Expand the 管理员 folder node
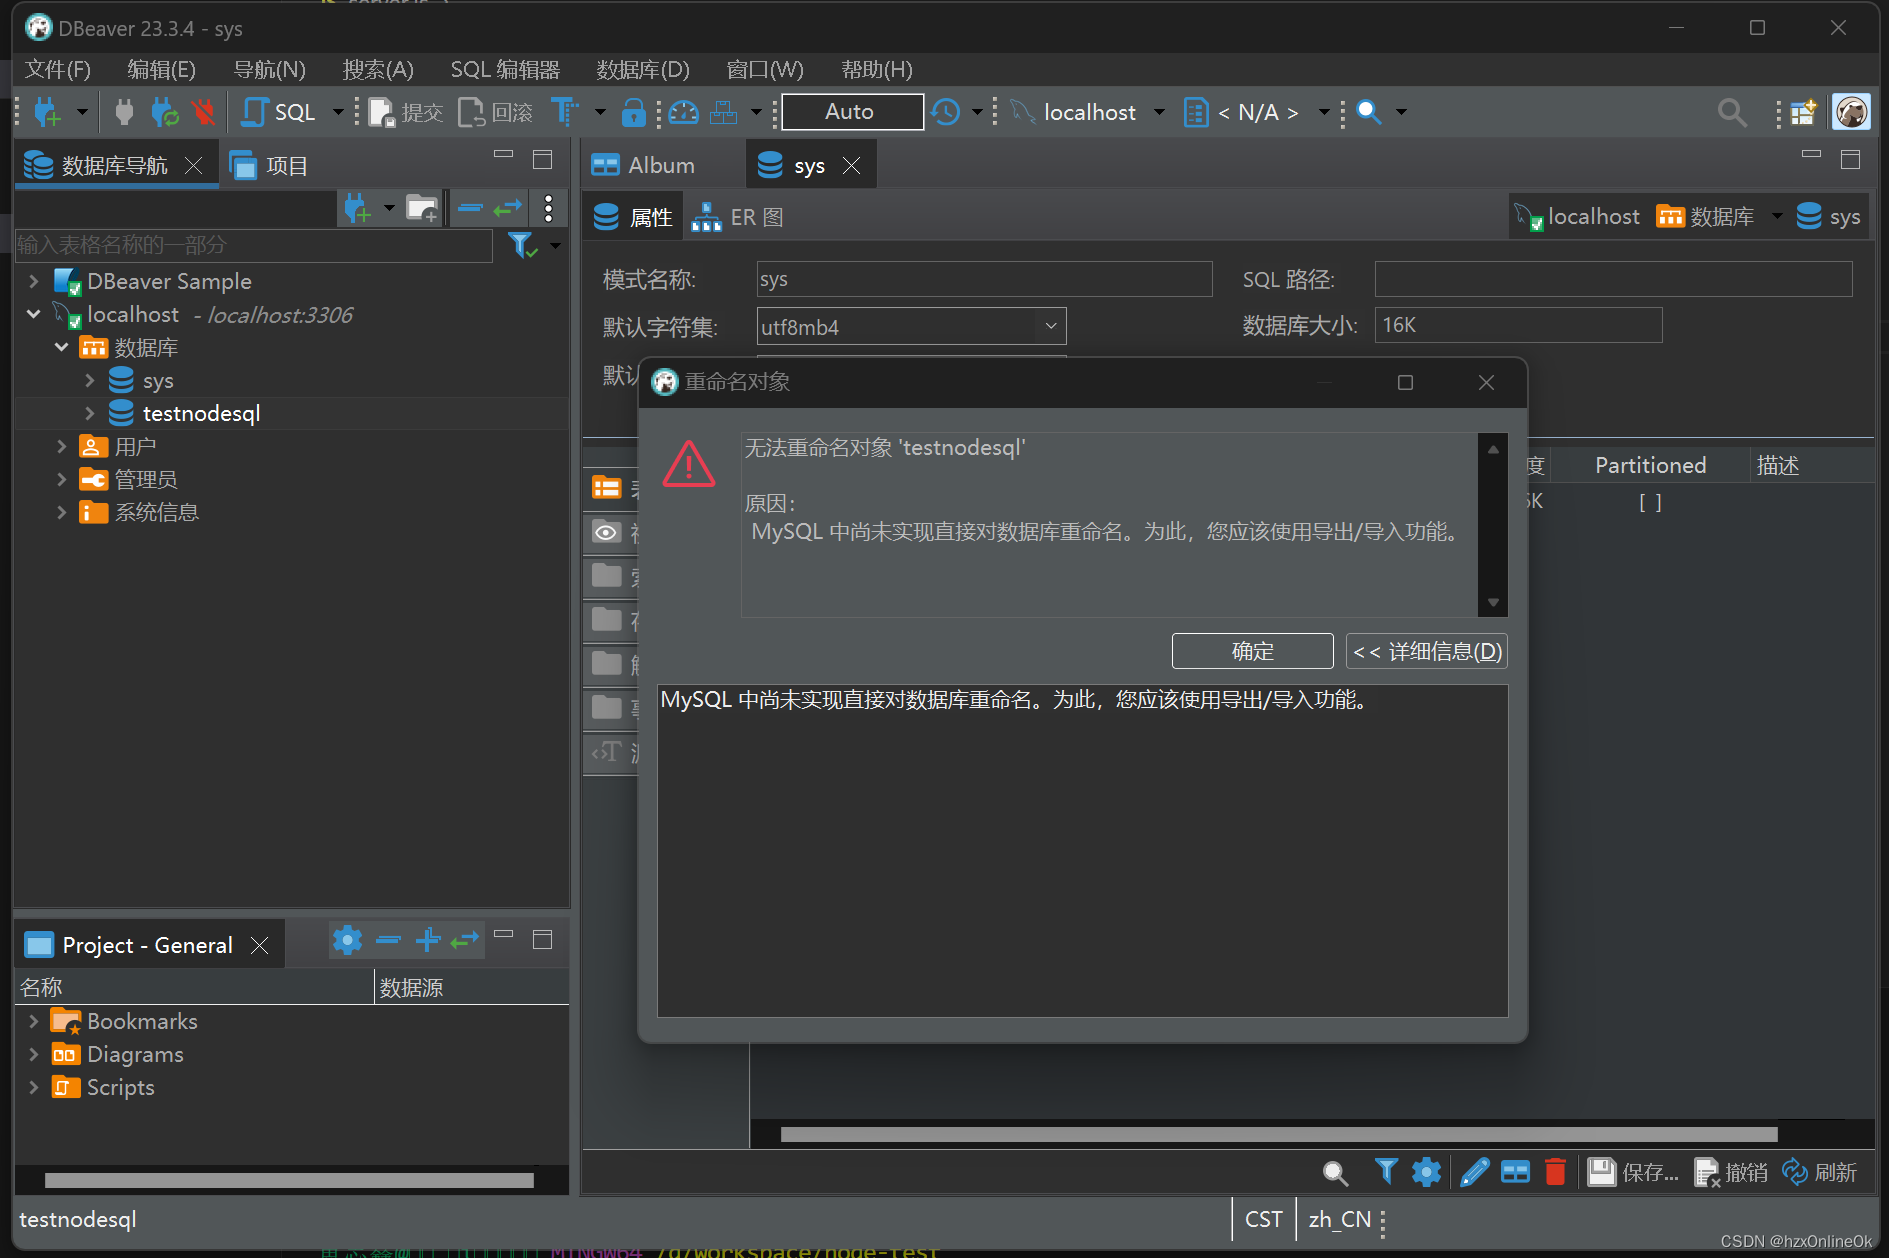This screenshot has height=1258, width=1889. (61, 479)
